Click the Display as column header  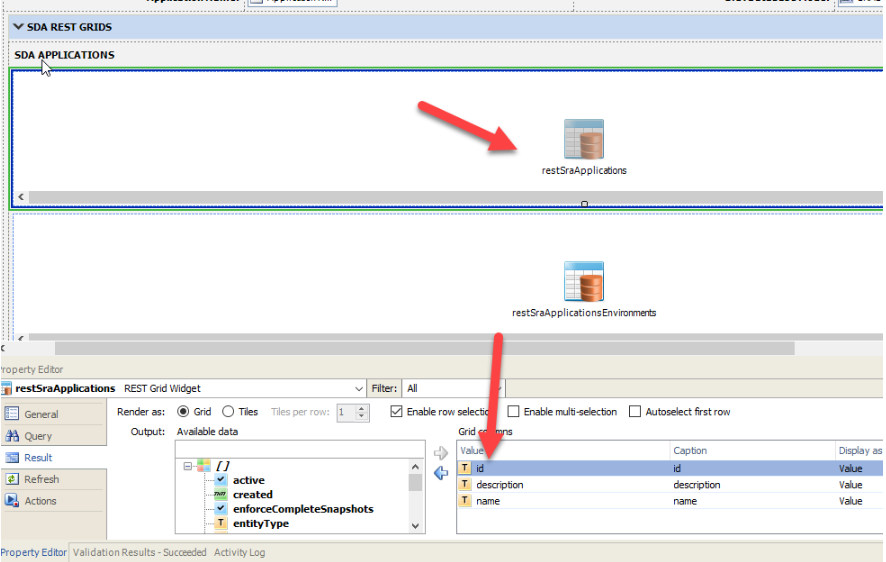(x=859, y=450)
